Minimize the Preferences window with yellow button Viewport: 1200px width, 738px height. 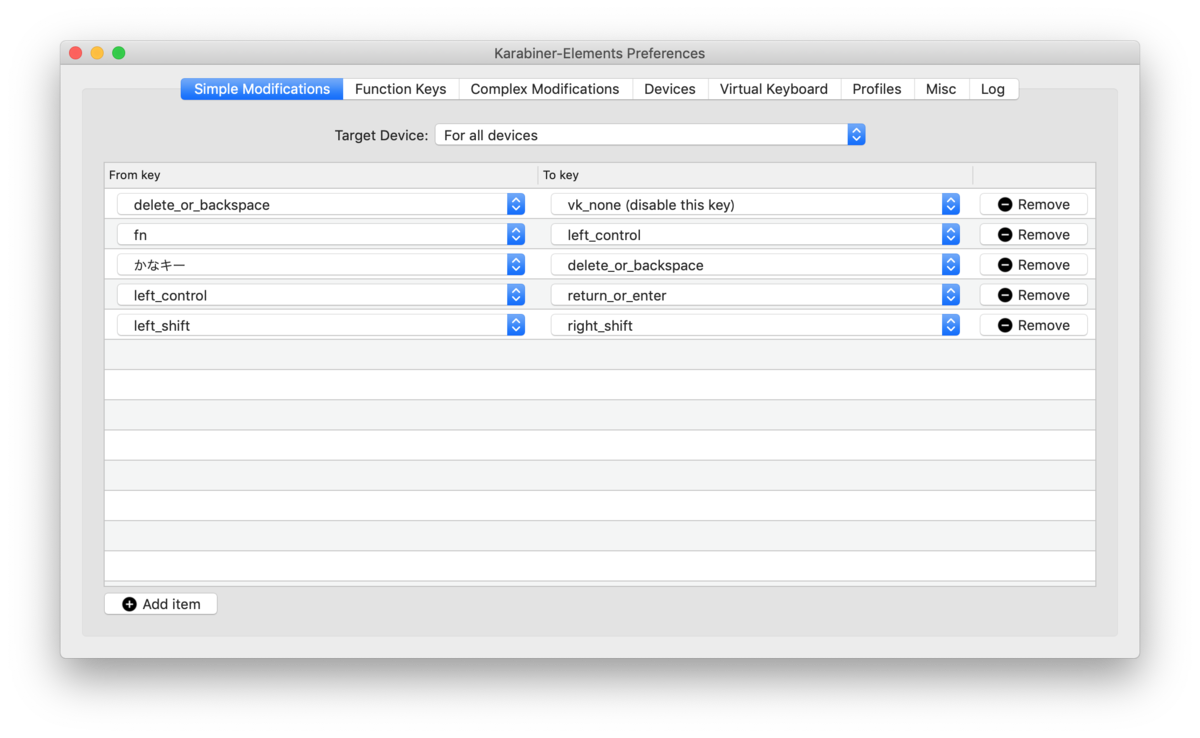point(97,53)
